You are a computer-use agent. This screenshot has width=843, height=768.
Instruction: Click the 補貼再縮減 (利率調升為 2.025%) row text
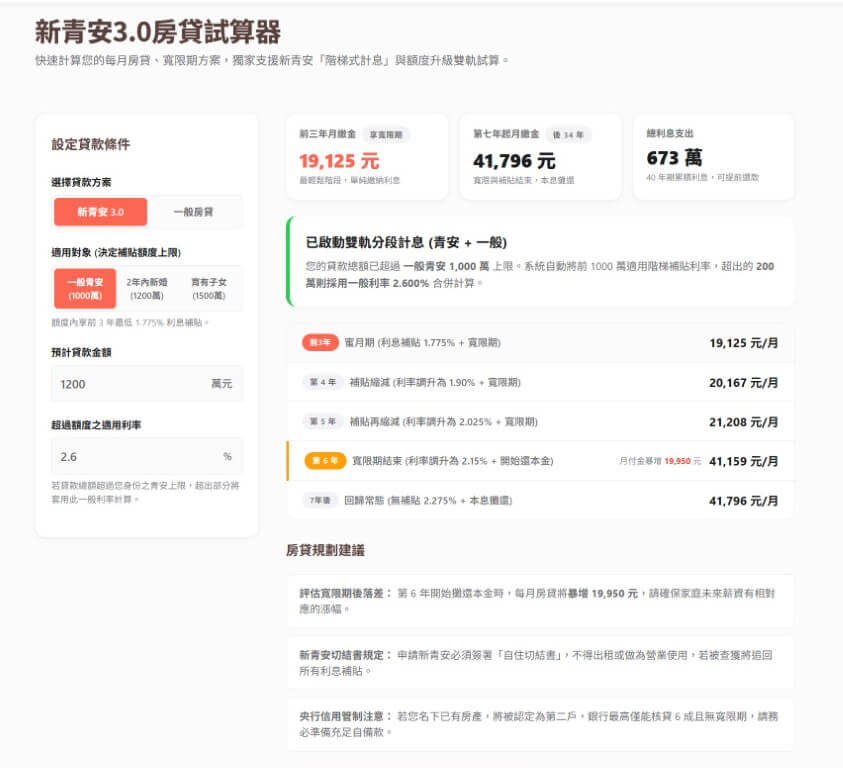pyautogui.click(x=444, y=422)
